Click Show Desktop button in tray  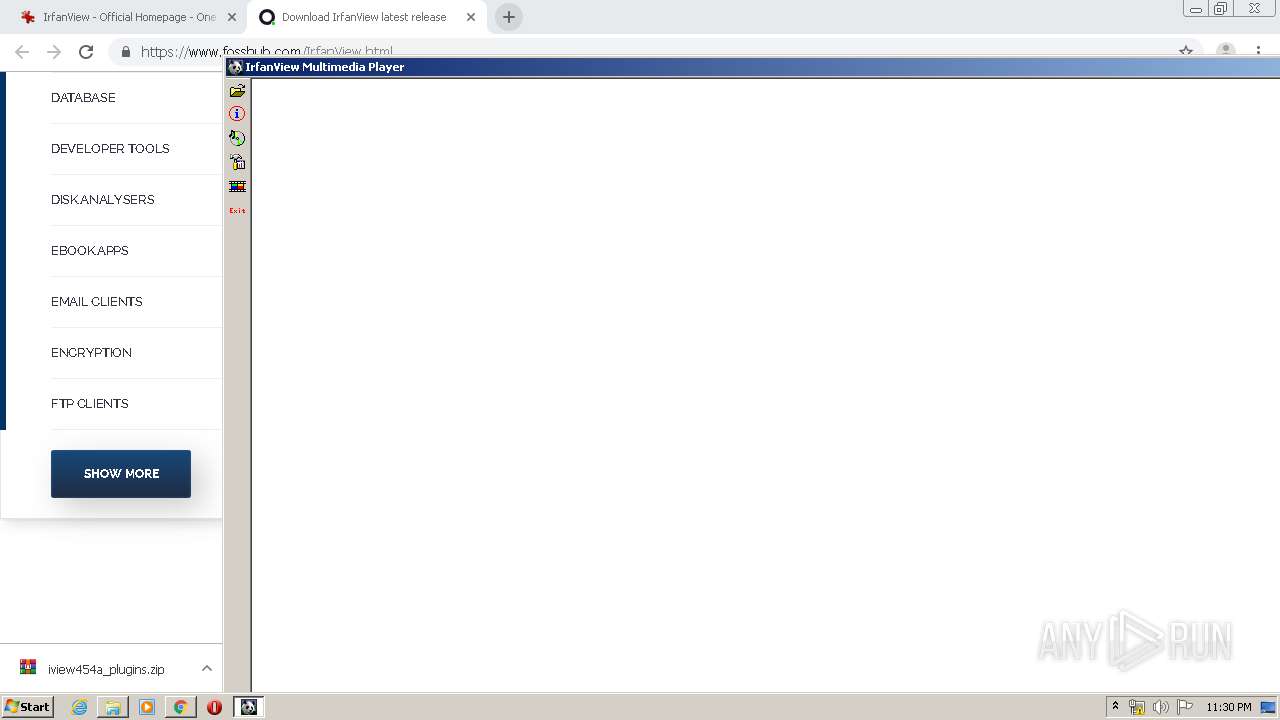[1269, 707]
